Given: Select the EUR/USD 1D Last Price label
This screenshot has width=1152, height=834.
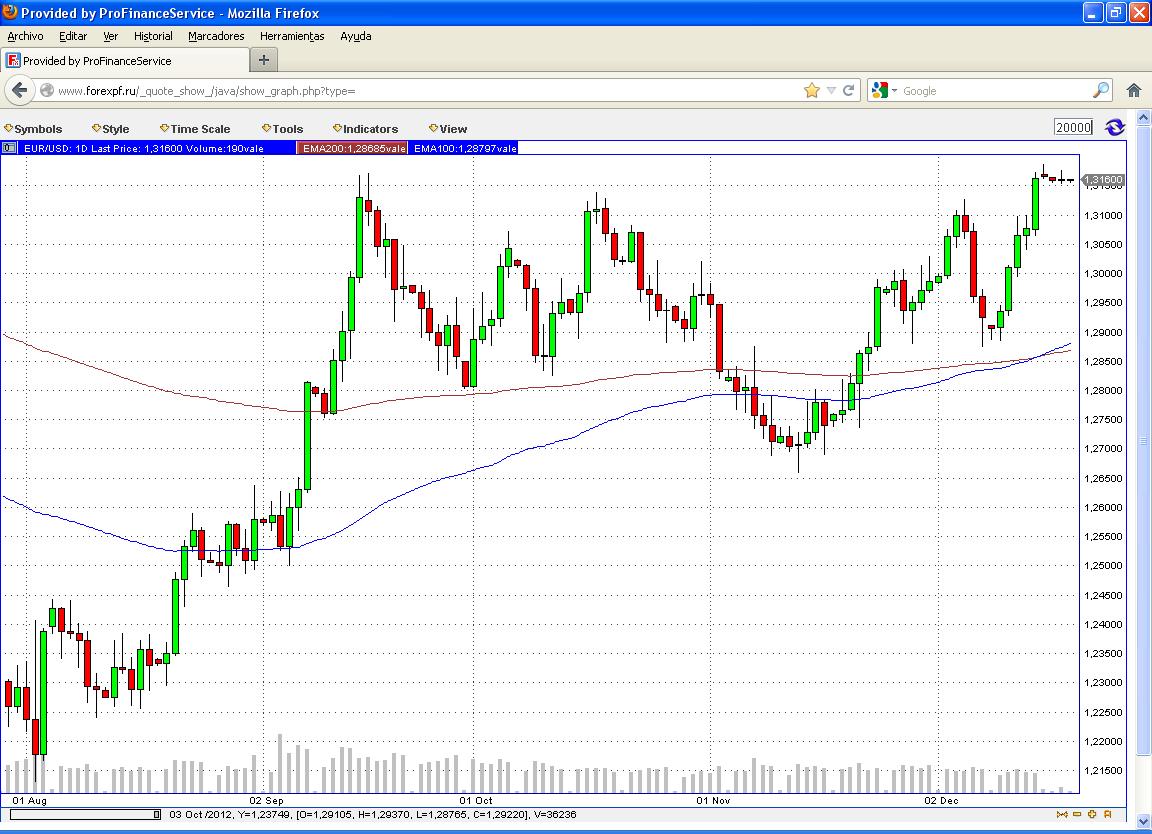Looking at the screenshot, I should pos(143,148).
